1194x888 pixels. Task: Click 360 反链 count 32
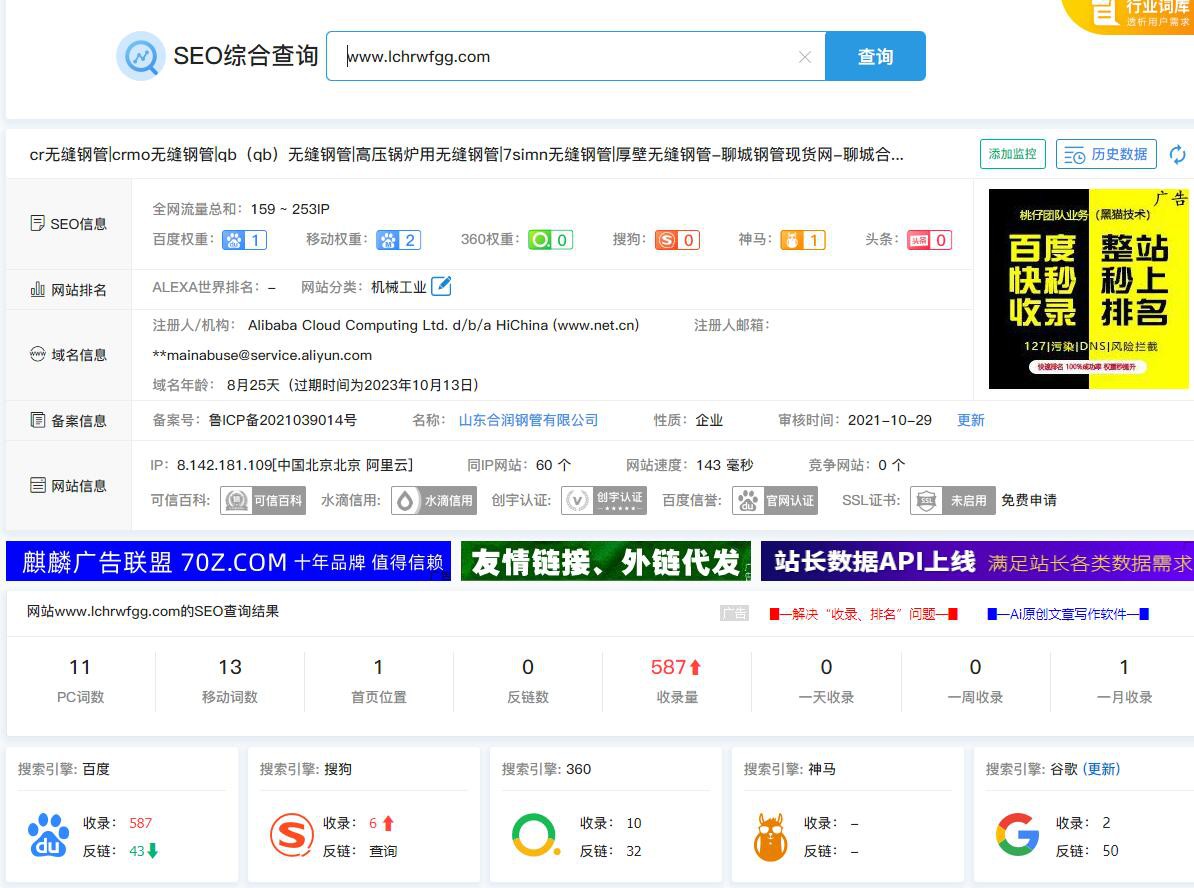634,851
